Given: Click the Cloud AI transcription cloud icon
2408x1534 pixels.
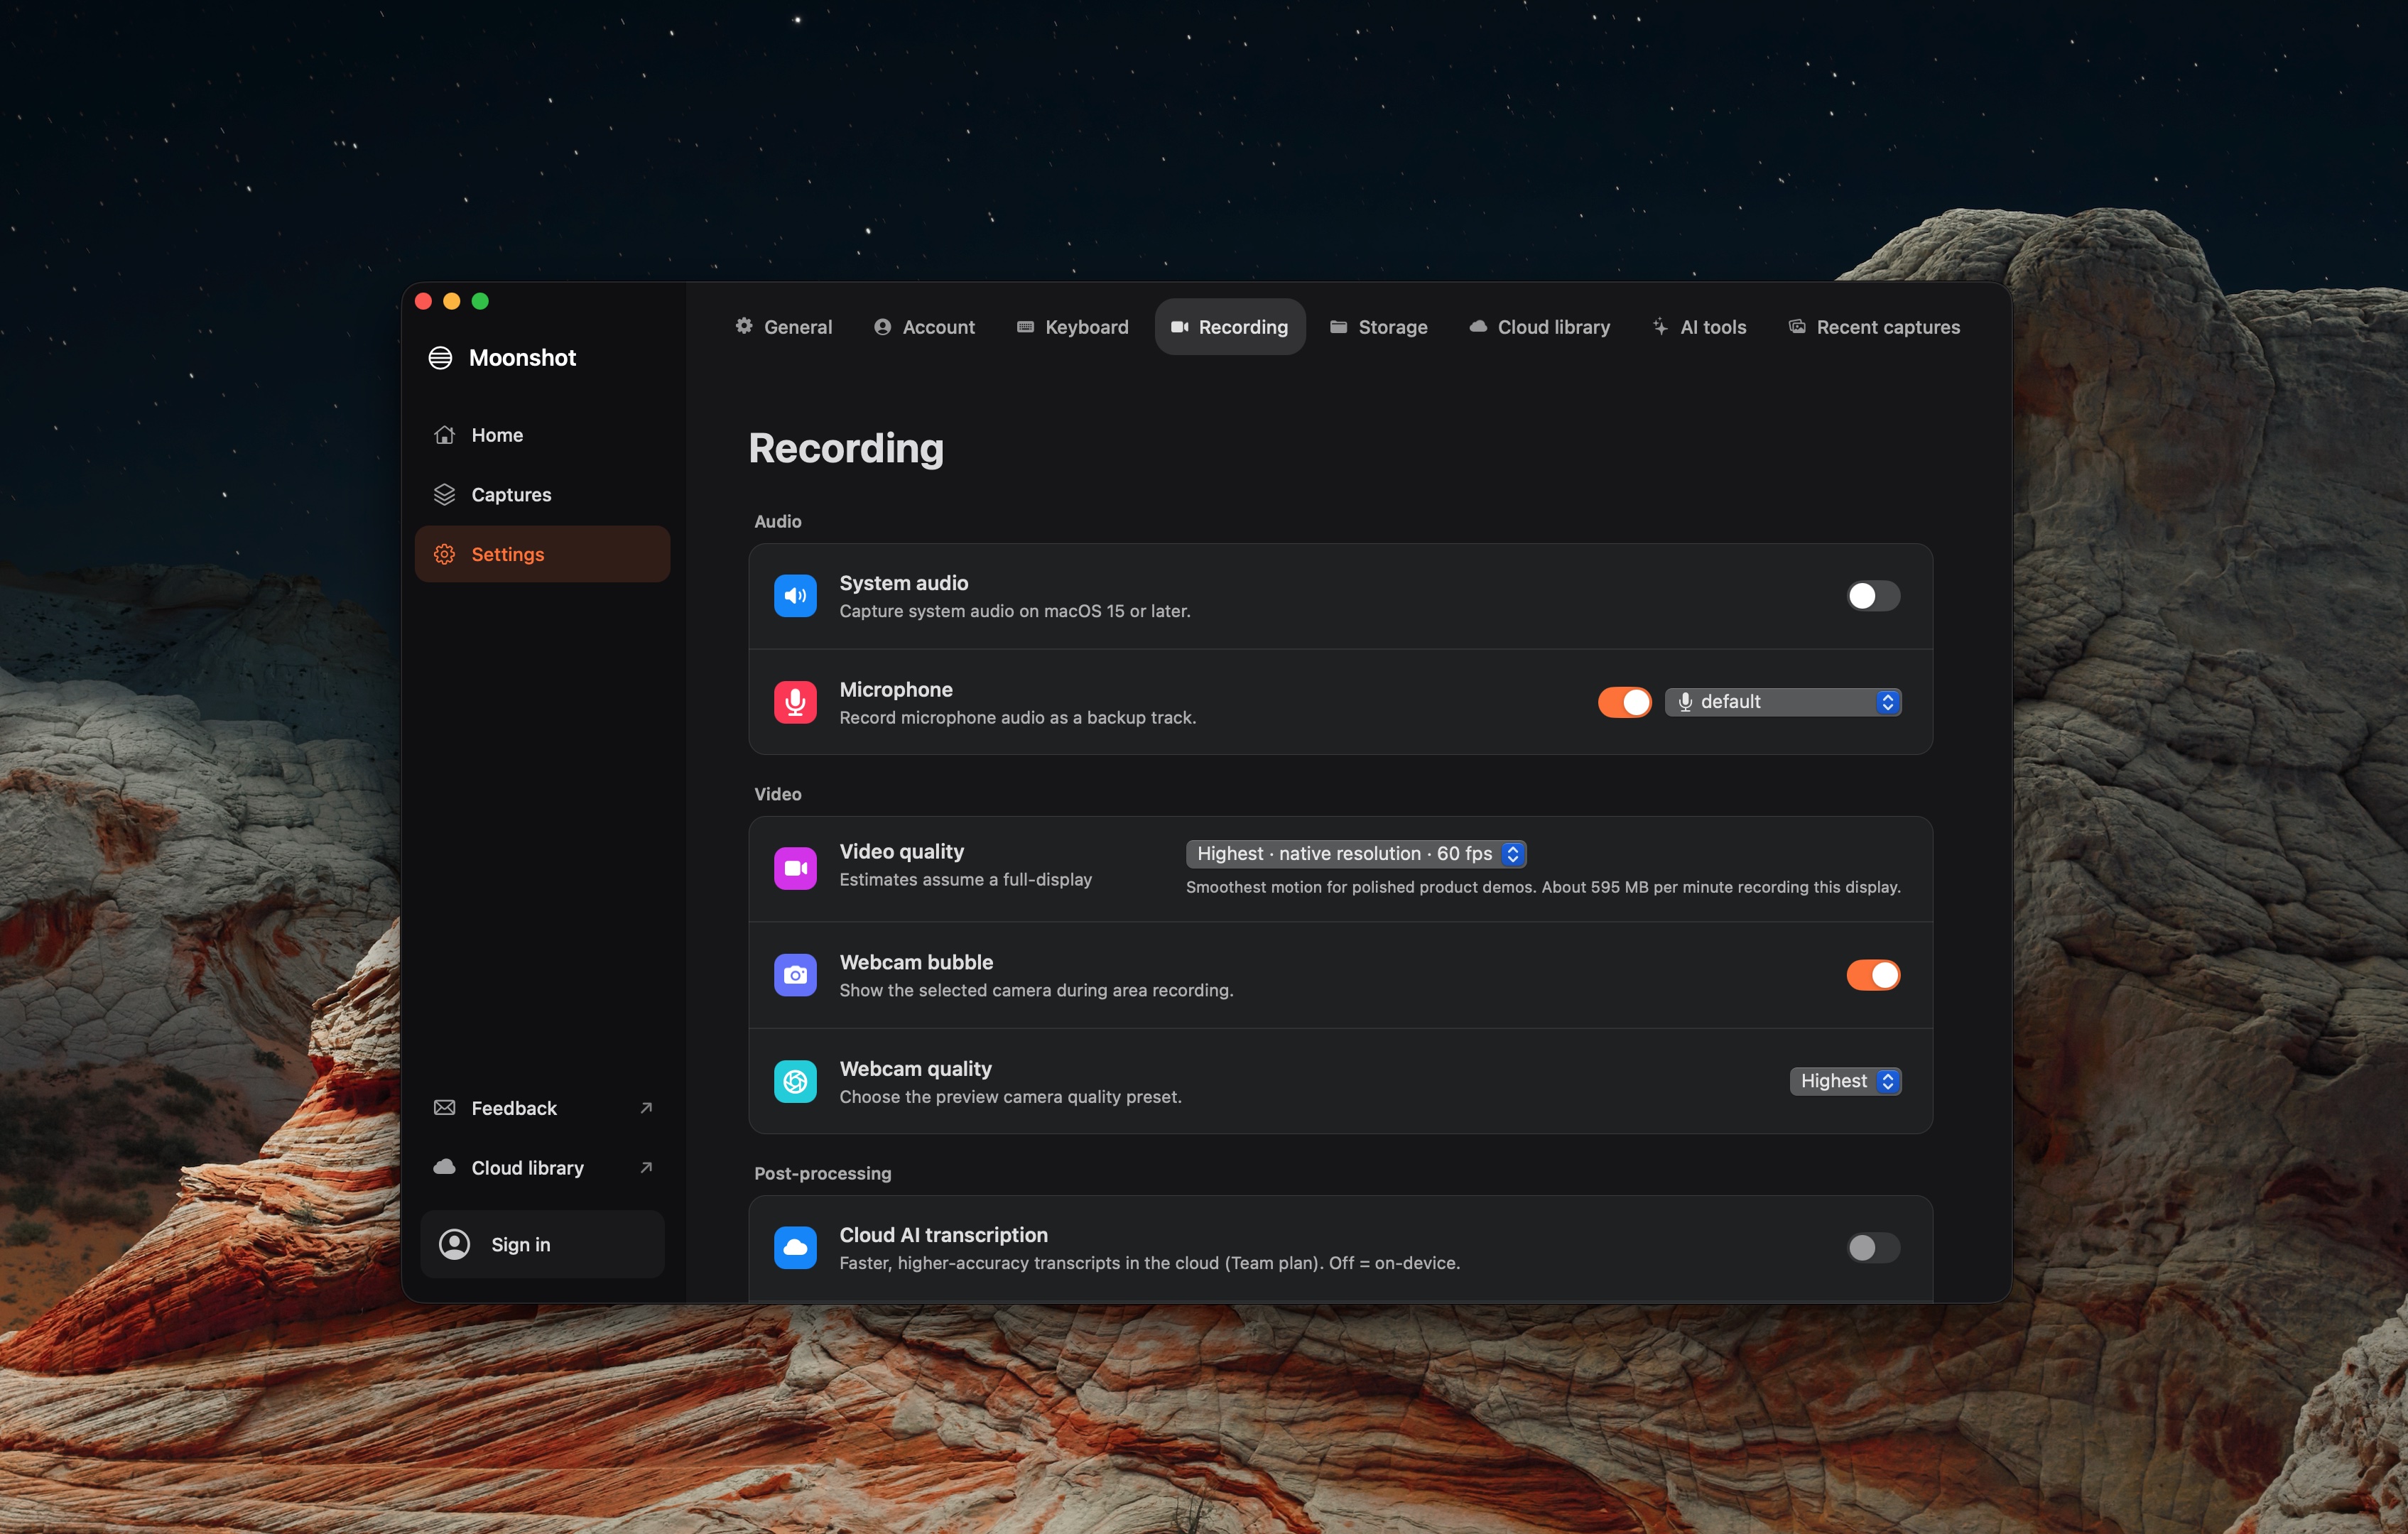Looking at the screenshot, I should 795,1247.
